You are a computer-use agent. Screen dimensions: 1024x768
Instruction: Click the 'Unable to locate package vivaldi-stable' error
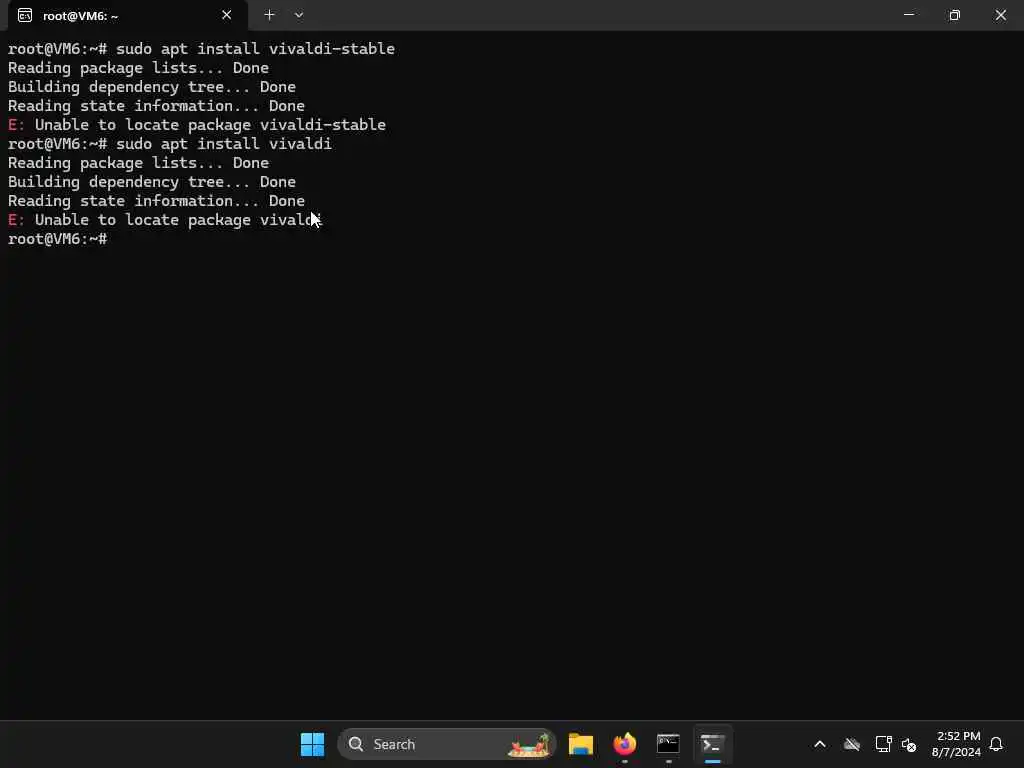197,125
